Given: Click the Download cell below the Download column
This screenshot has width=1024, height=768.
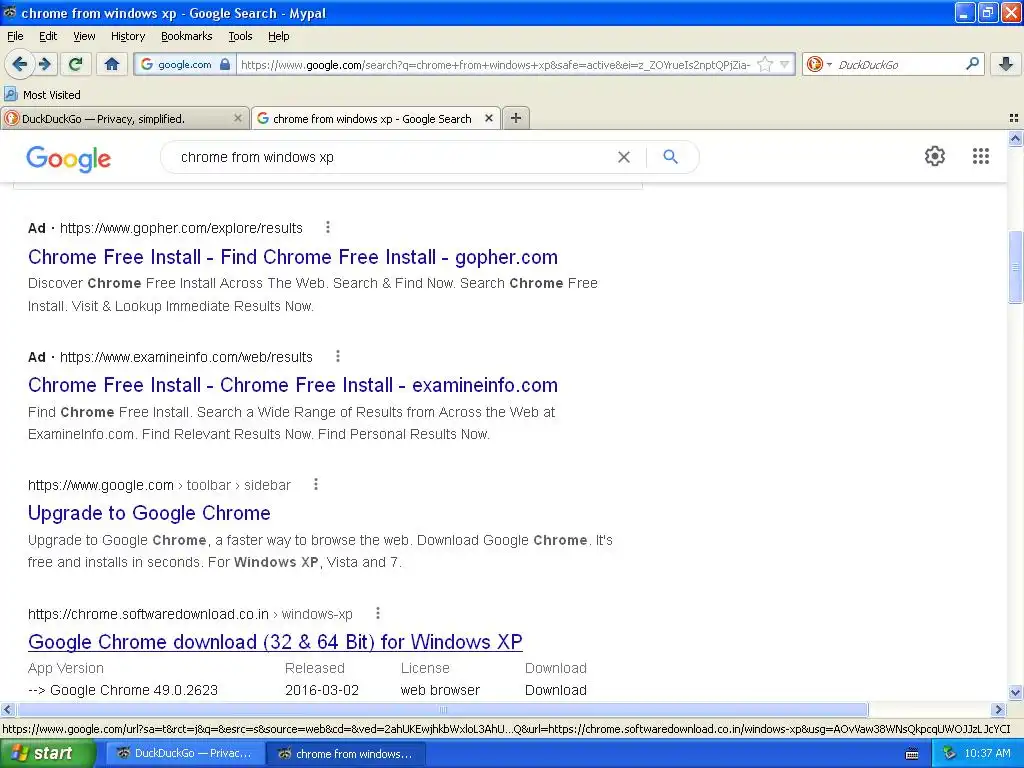Looking at the screenshot, I should tap(556, 690).
